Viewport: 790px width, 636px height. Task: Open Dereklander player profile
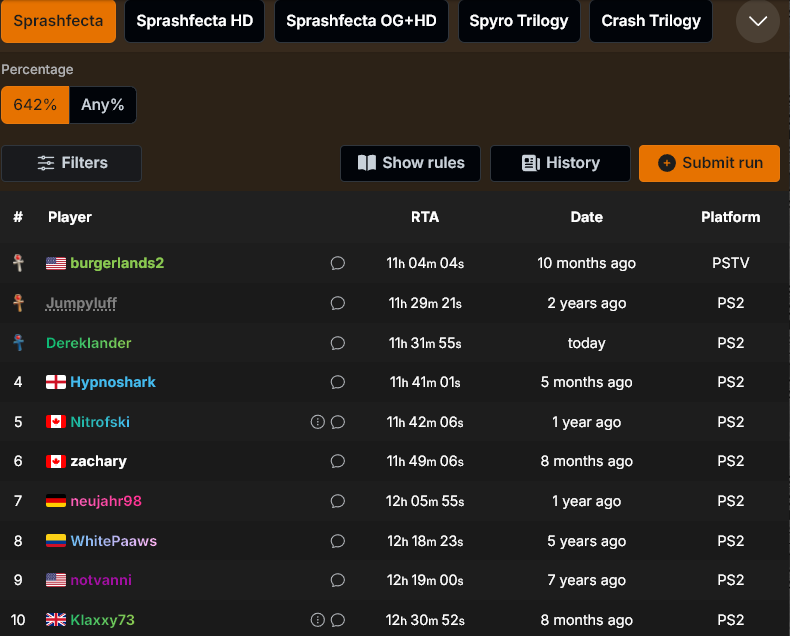coord(89,343)
